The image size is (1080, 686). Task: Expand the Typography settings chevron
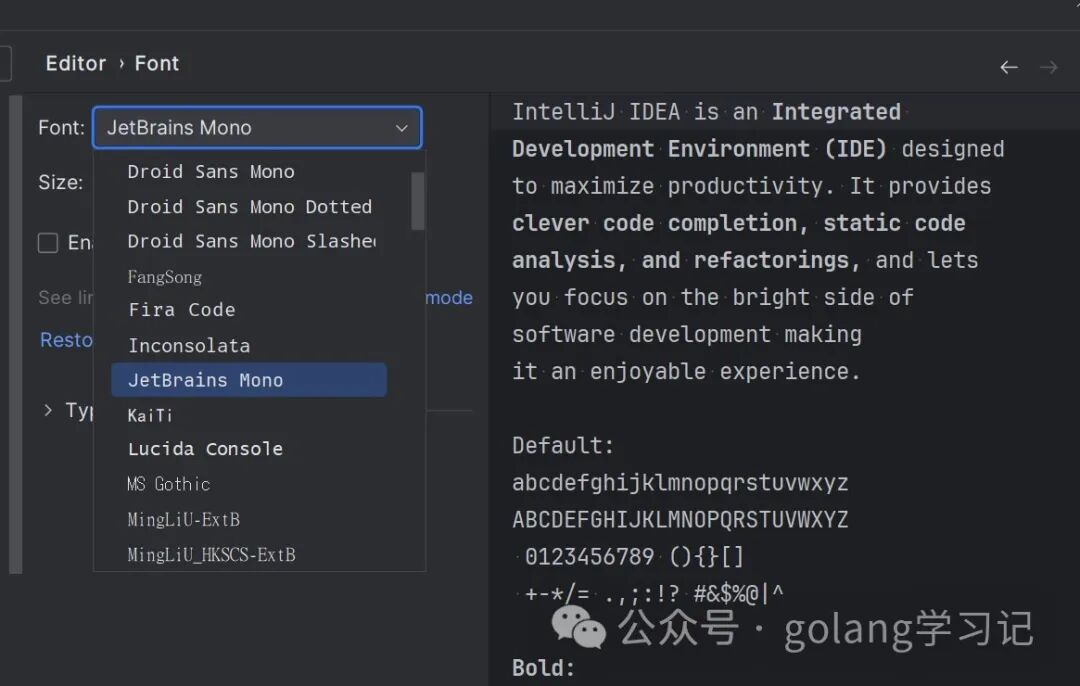48,410
